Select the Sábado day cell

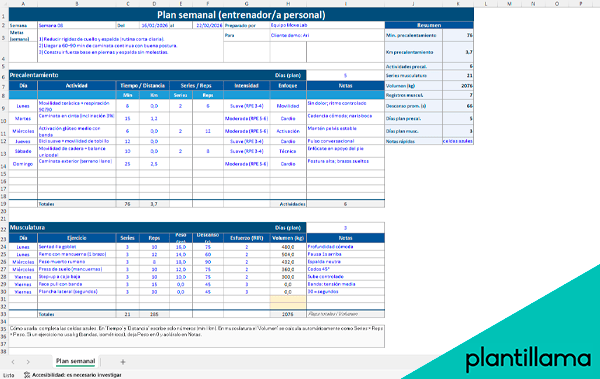pyautogui.click(x=23, y=151)
